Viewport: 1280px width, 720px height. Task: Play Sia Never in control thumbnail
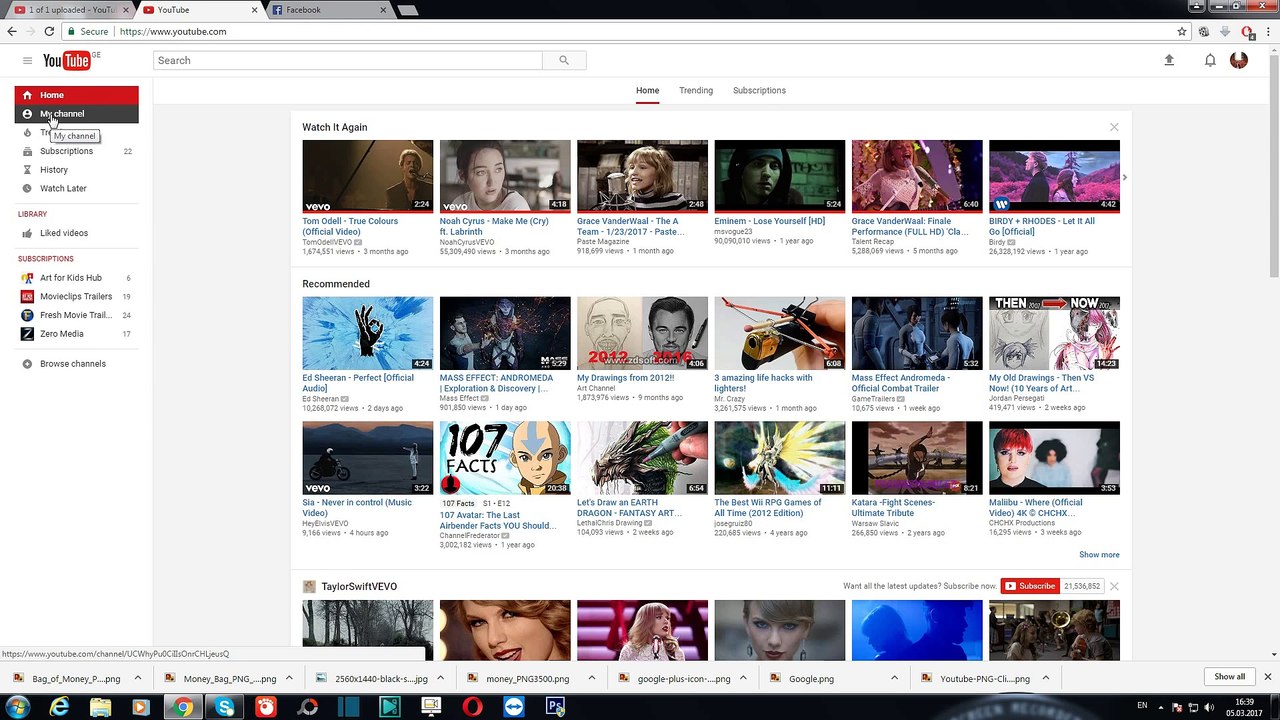[368, 458]
